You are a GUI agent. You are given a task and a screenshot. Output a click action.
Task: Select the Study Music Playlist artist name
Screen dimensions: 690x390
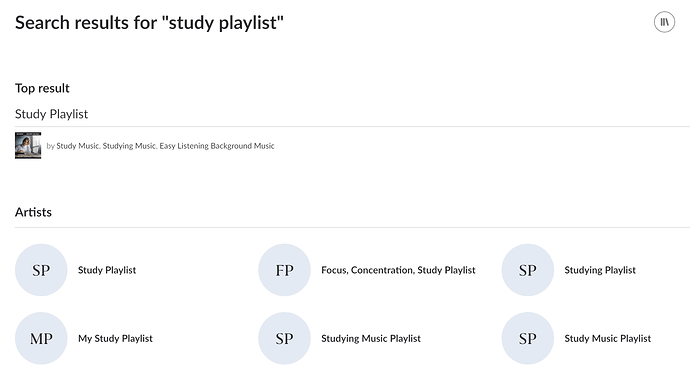(608, 338)
